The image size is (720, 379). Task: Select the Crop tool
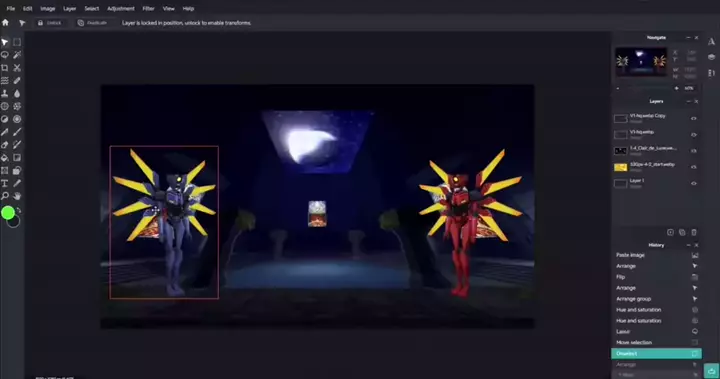click(x=5, y=68)
